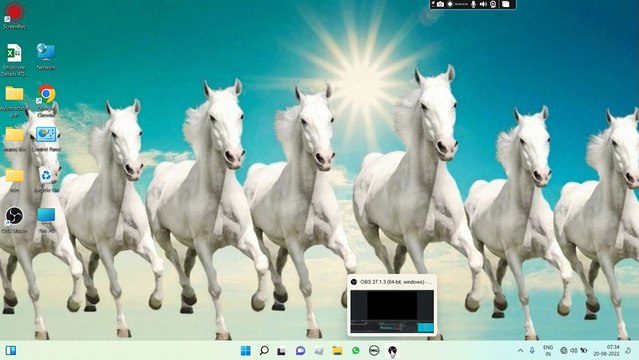
Task: Open Task View on the taskbar
Action: pos(282,351)
